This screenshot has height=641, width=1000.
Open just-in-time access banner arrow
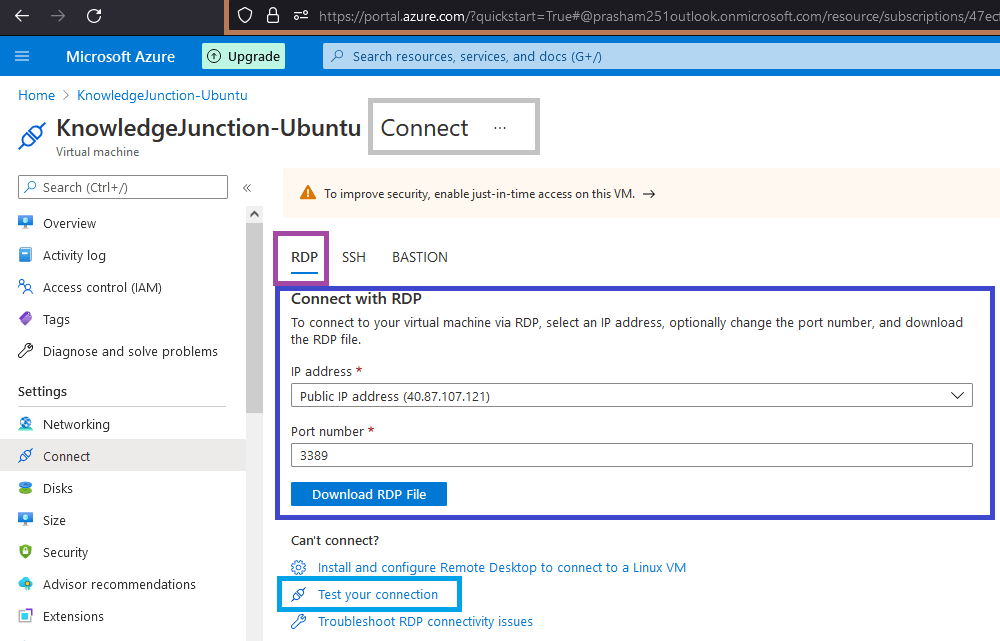(x=649, y=194)
